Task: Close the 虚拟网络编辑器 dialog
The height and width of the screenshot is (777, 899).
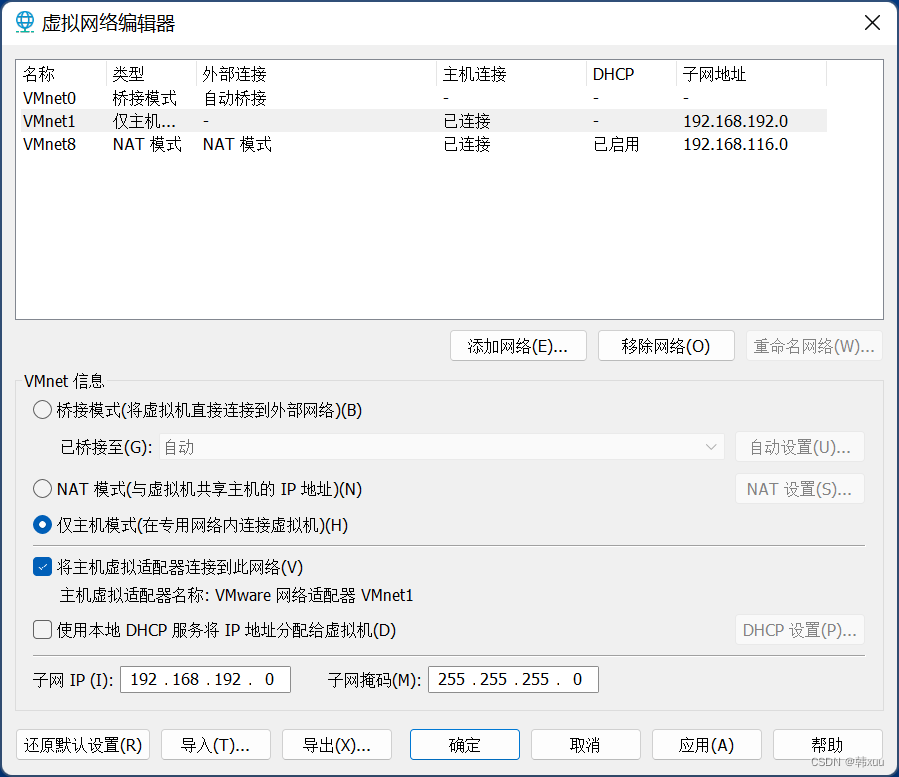Action: (872, 23)
